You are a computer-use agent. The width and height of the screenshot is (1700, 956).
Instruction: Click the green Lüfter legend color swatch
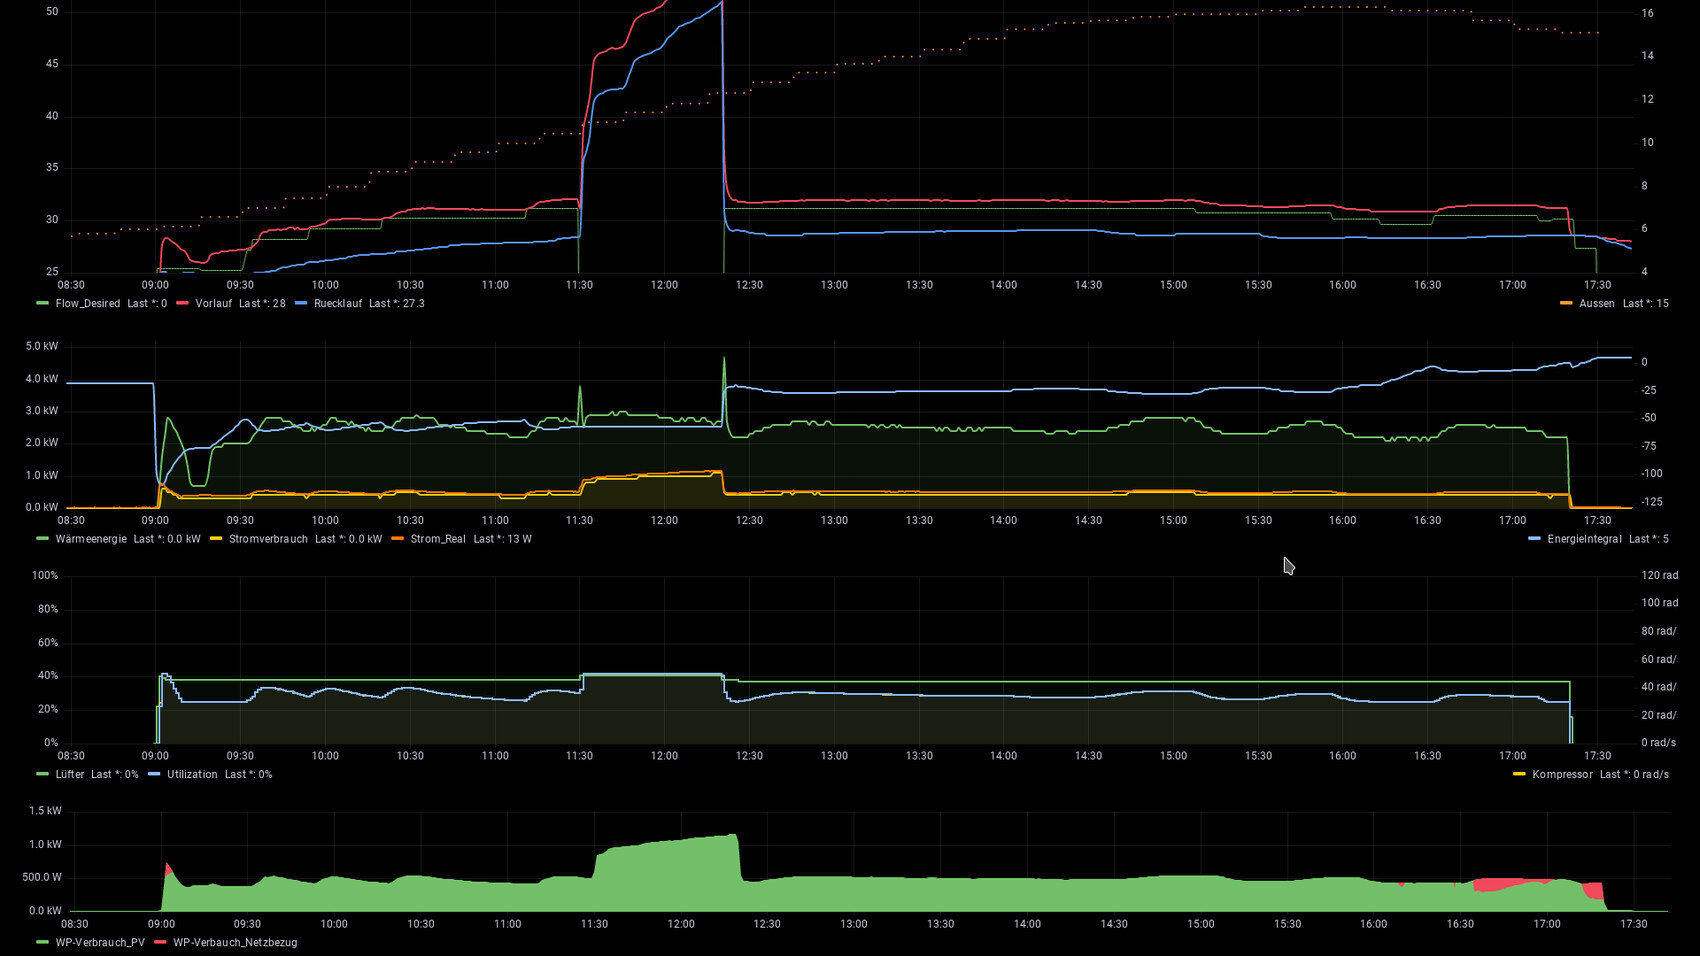point(42,775)
